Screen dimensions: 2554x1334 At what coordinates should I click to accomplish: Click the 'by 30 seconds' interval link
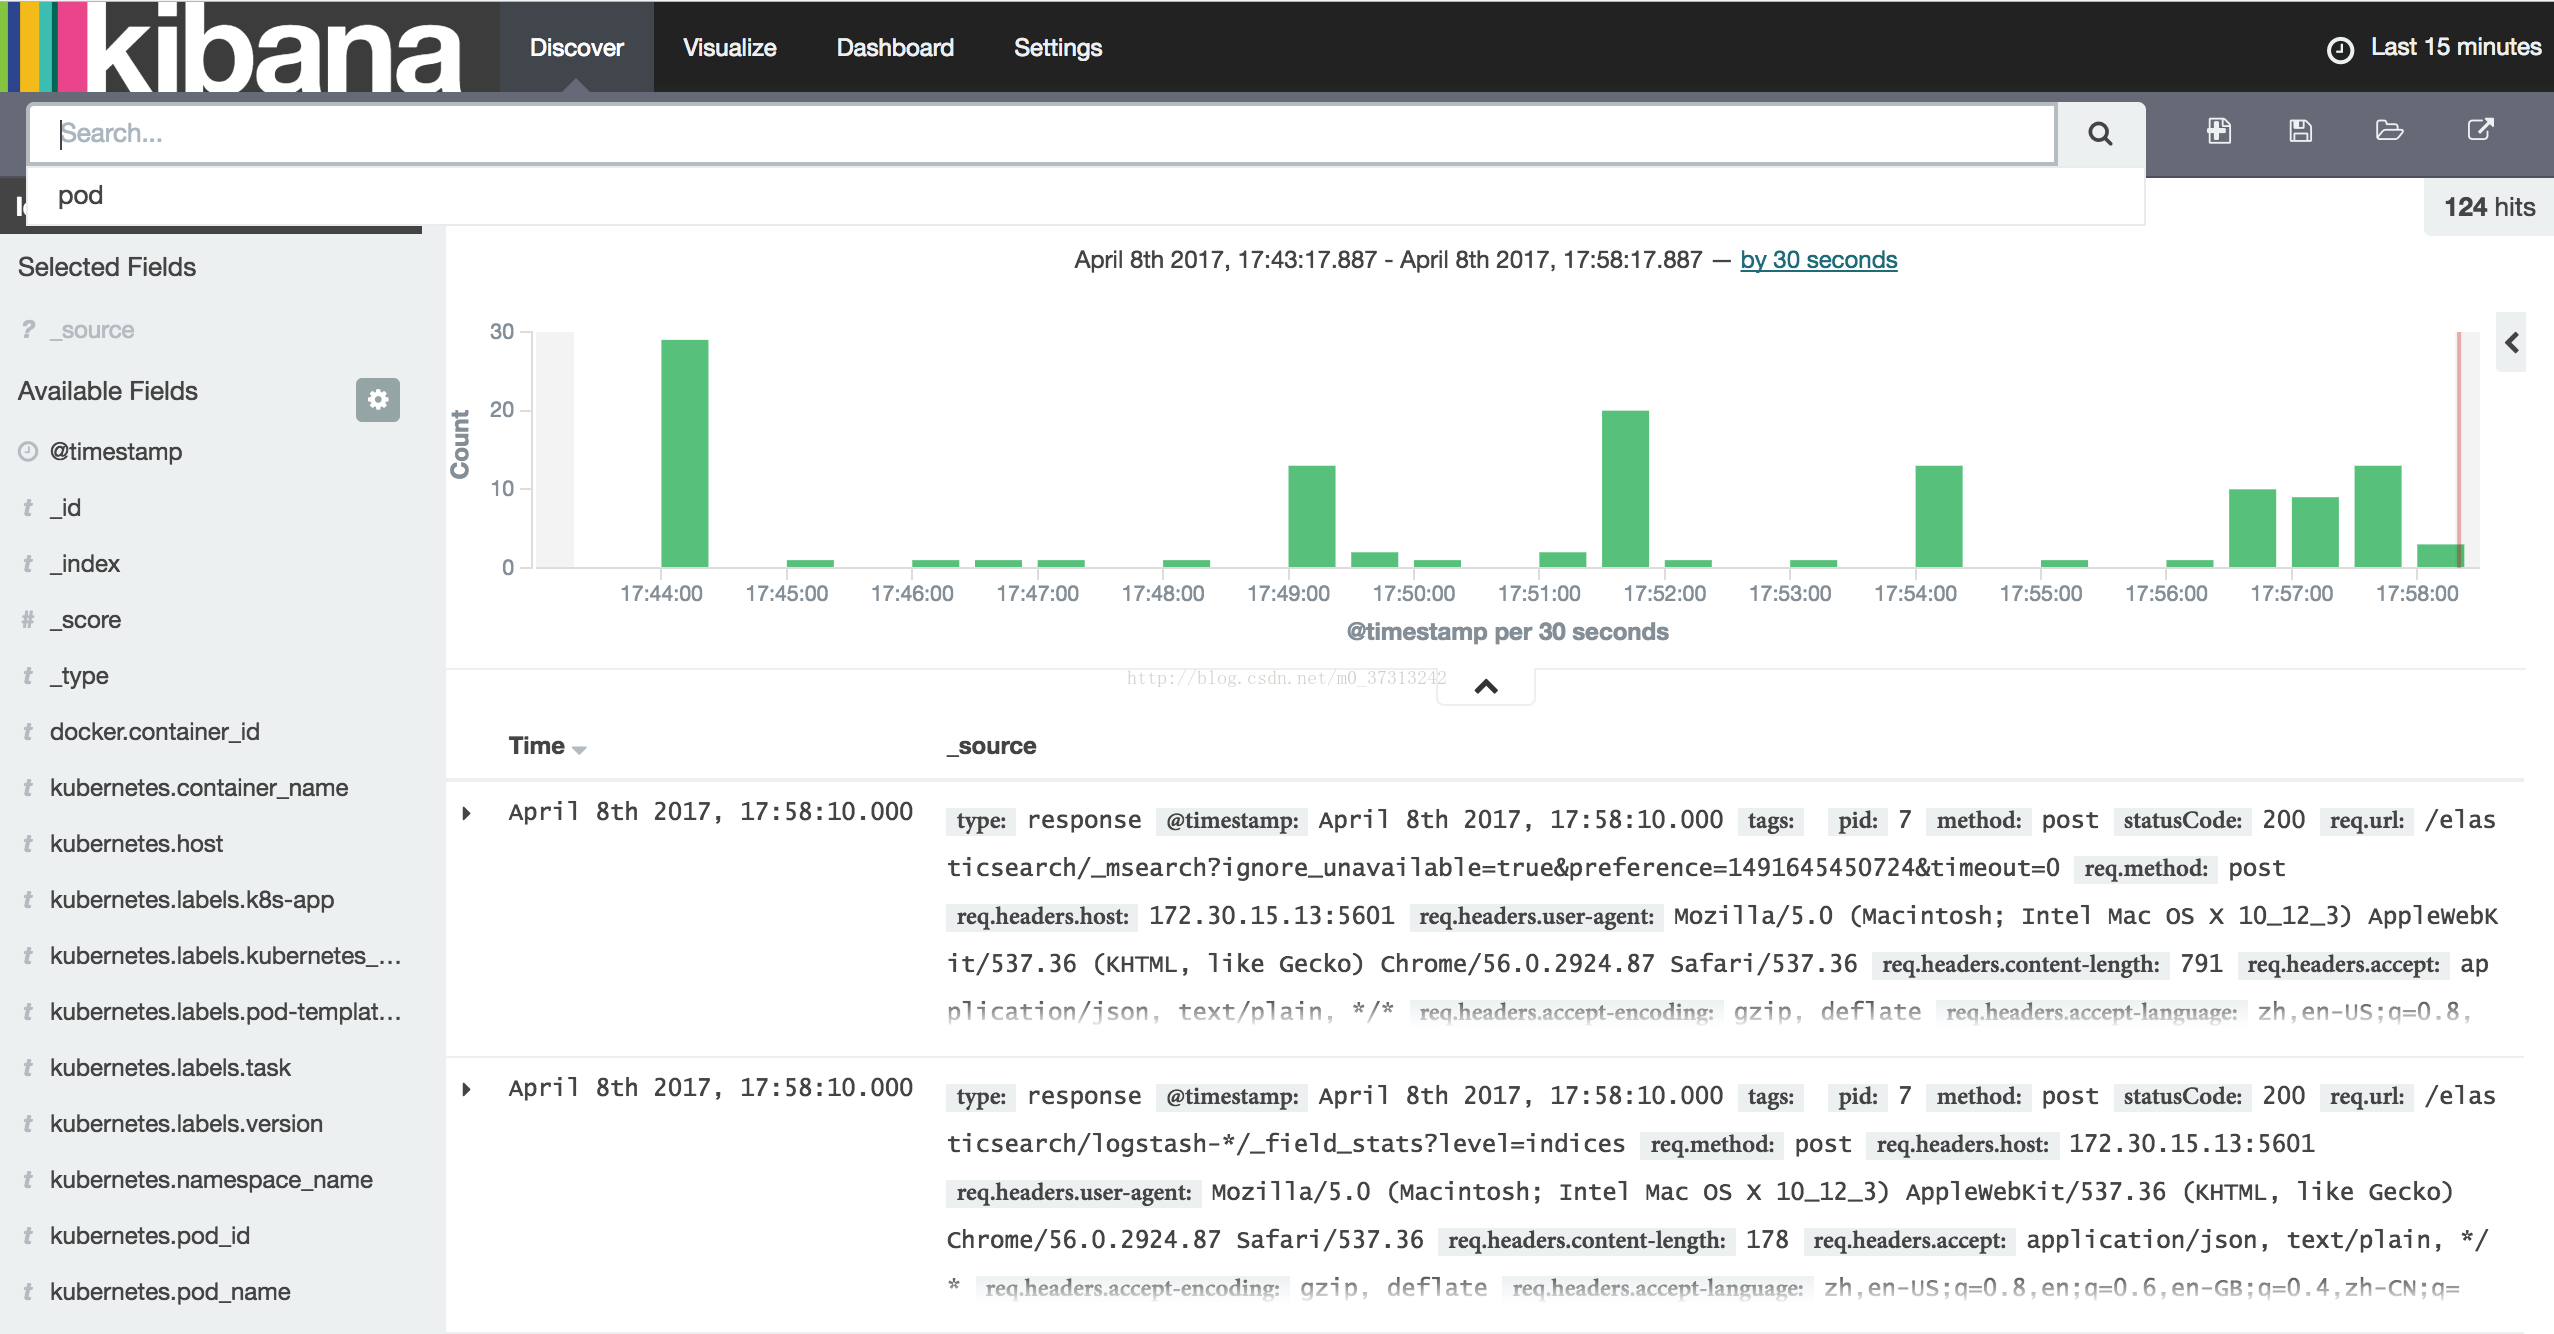pos(1818,260)
